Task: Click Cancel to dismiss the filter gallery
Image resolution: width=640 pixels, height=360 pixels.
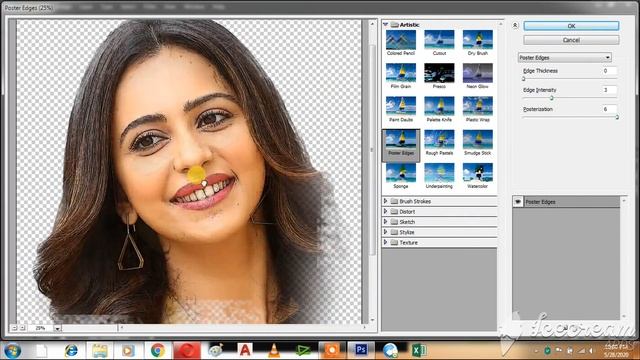Action: click(x=571, y=40)
